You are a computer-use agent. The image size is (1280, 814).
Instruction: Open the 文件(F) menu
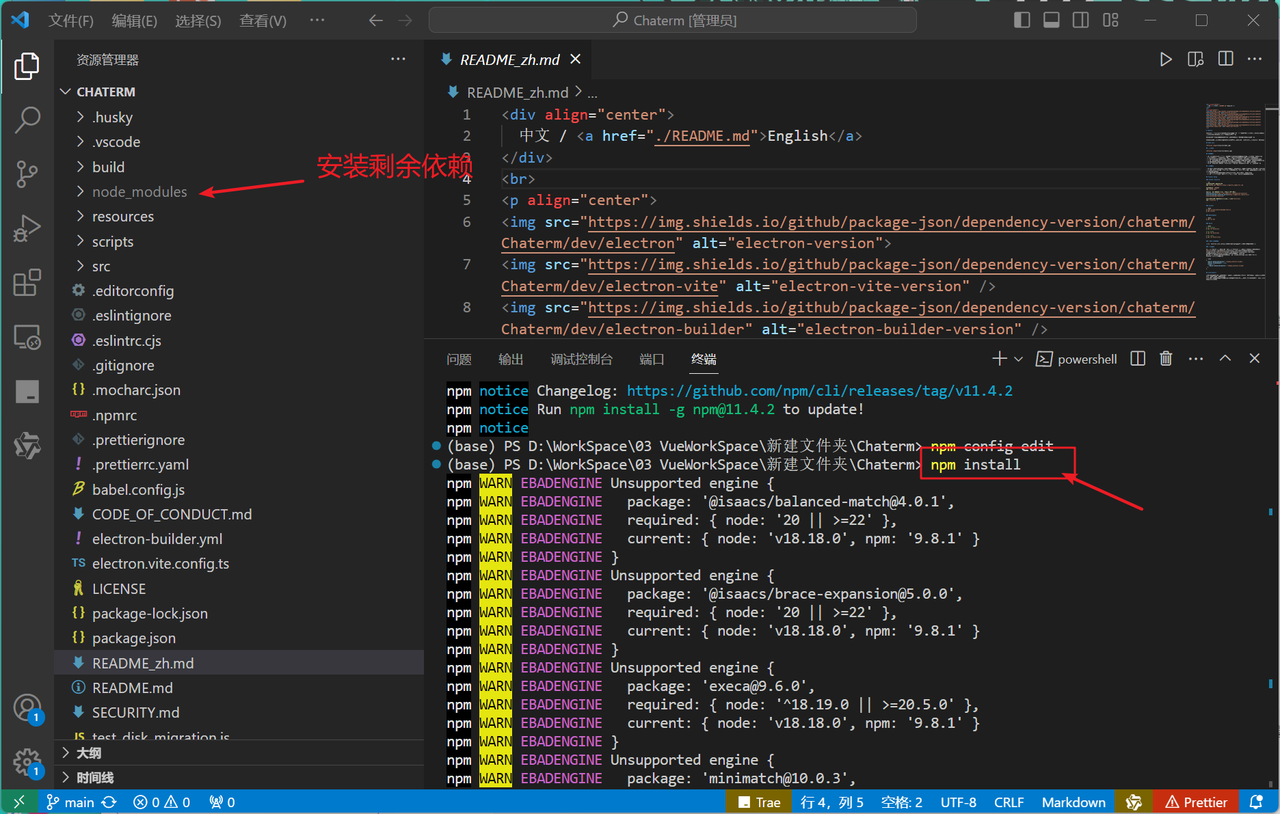pos(71,21)
